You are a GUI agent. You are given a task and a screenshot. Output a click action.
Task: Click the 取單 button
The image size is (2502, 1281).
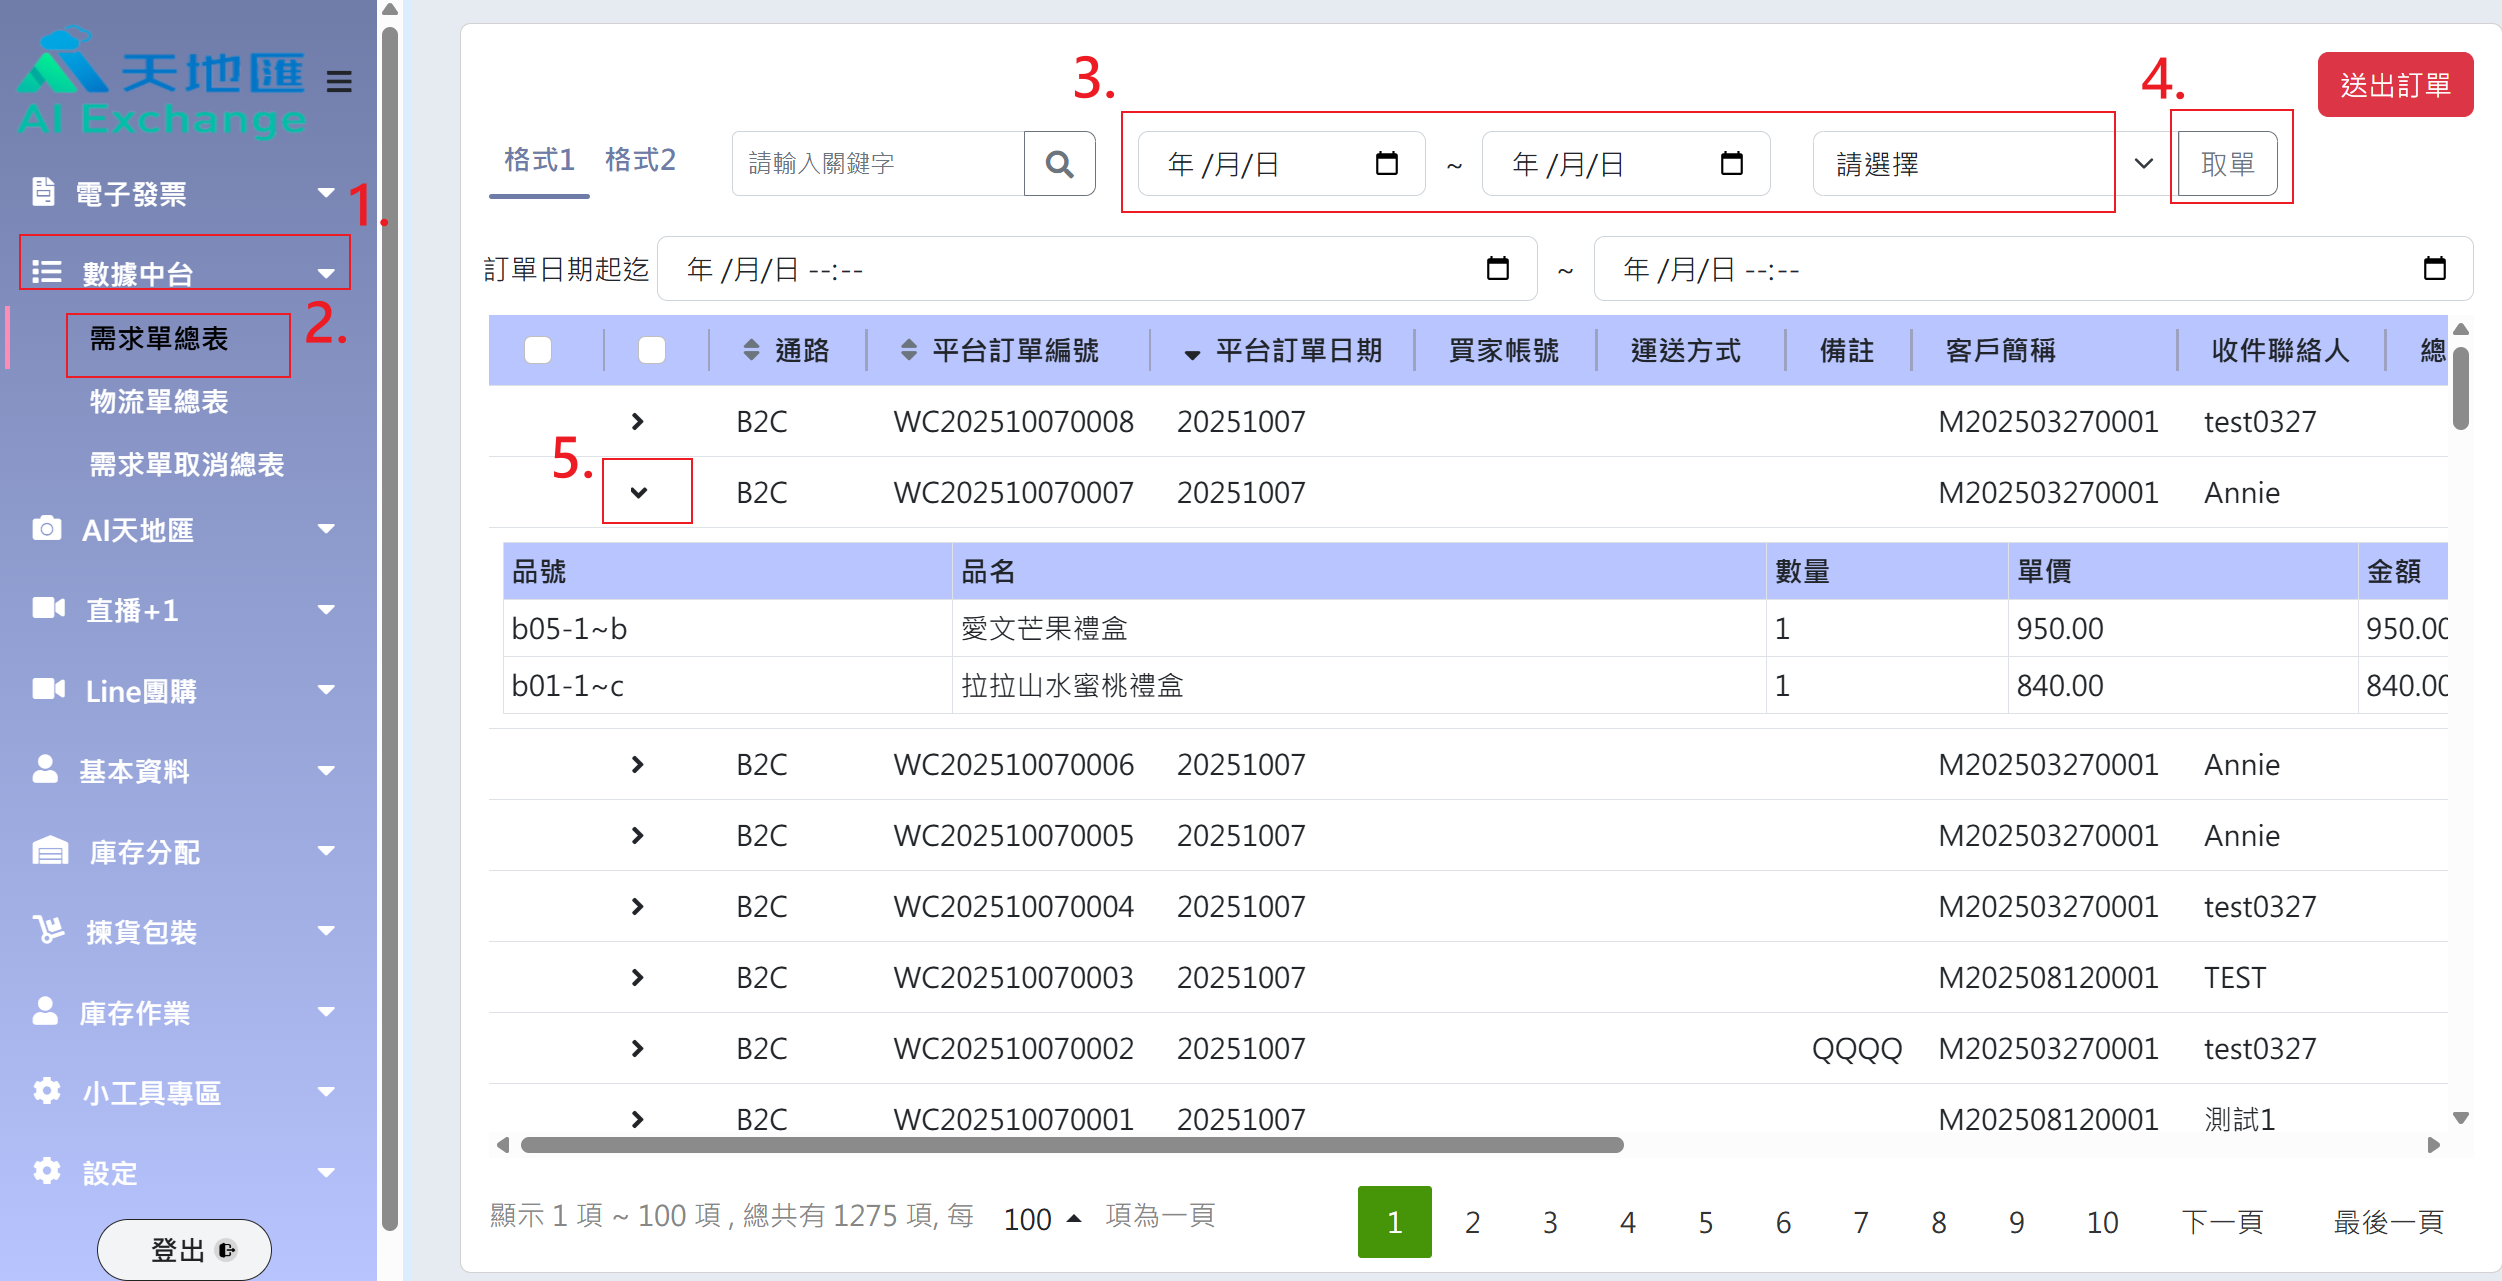(2227, 164)
